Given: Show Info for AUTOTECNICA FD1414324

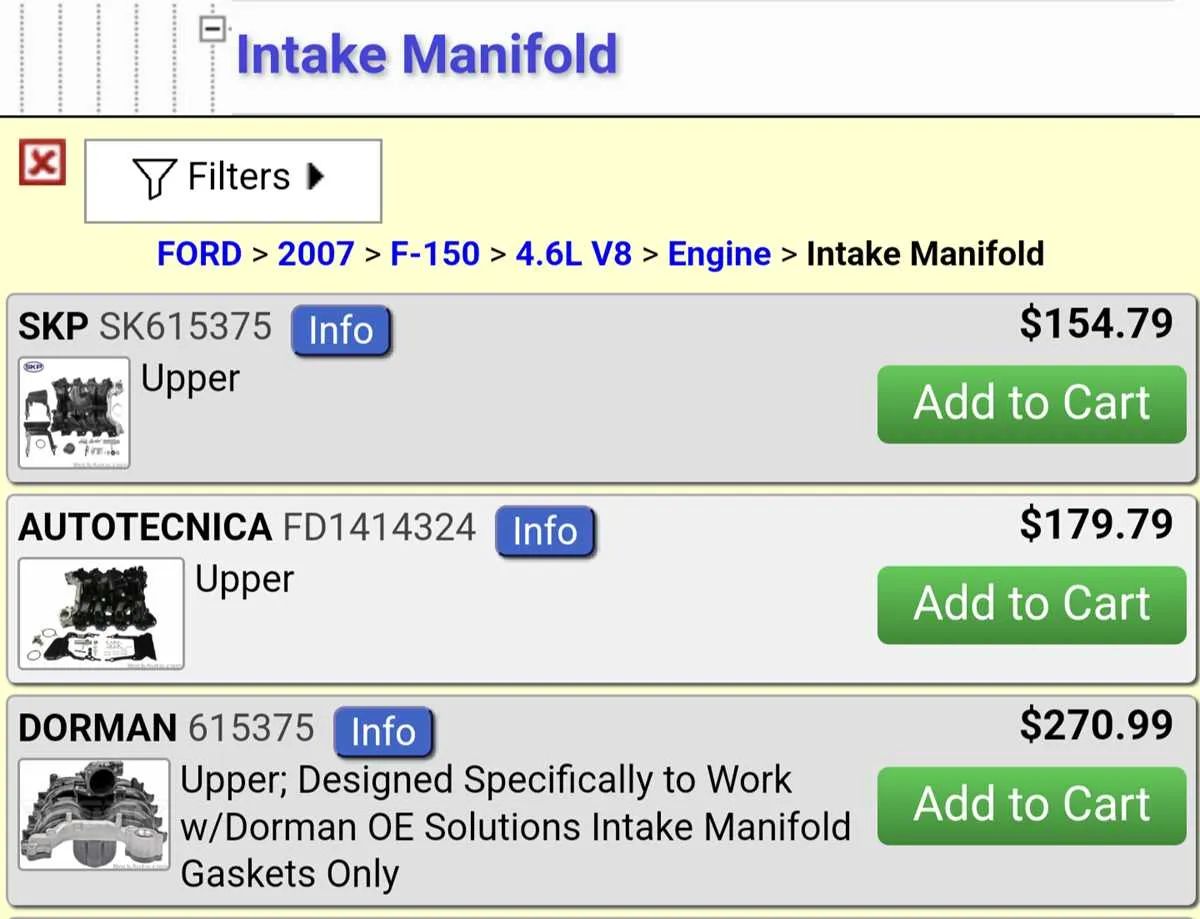Looking at the screenshot, I should pyautogui.click(x=545, y=532).
